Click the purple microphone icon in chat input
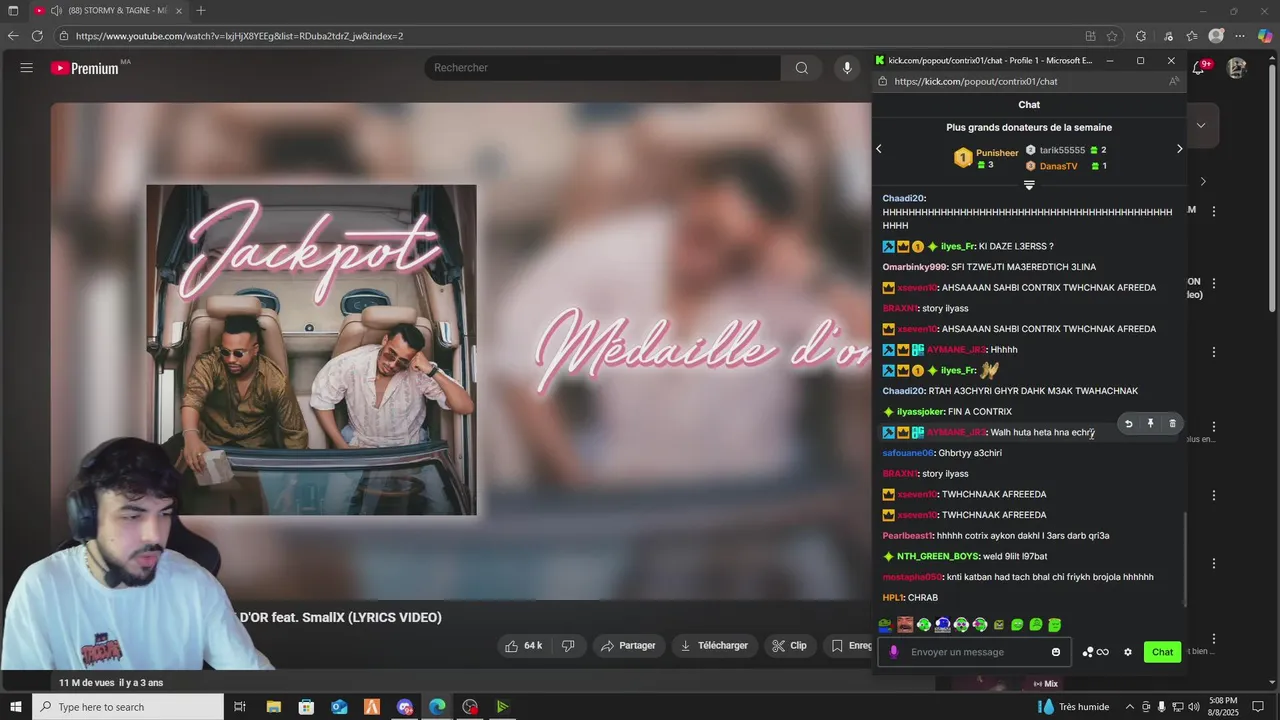Image resolution: width=1280 pixels, height=720 pixels. tap(894, 652)
